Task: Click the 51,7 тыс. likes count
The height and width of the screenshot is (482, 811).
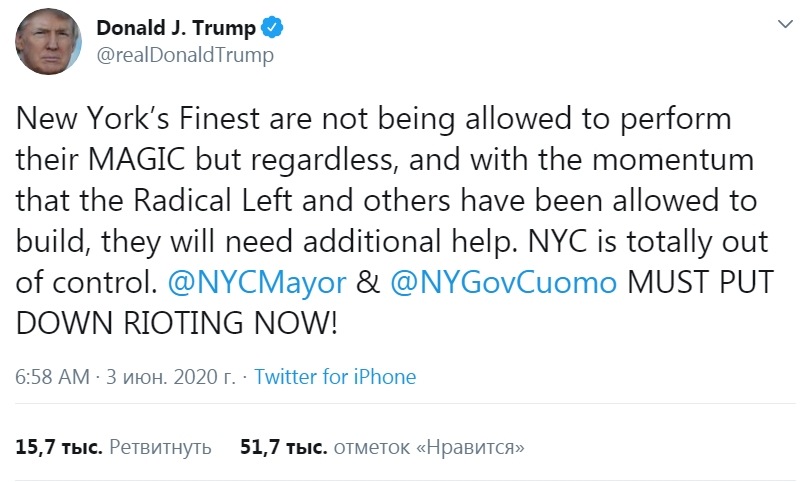Action: 283,446
